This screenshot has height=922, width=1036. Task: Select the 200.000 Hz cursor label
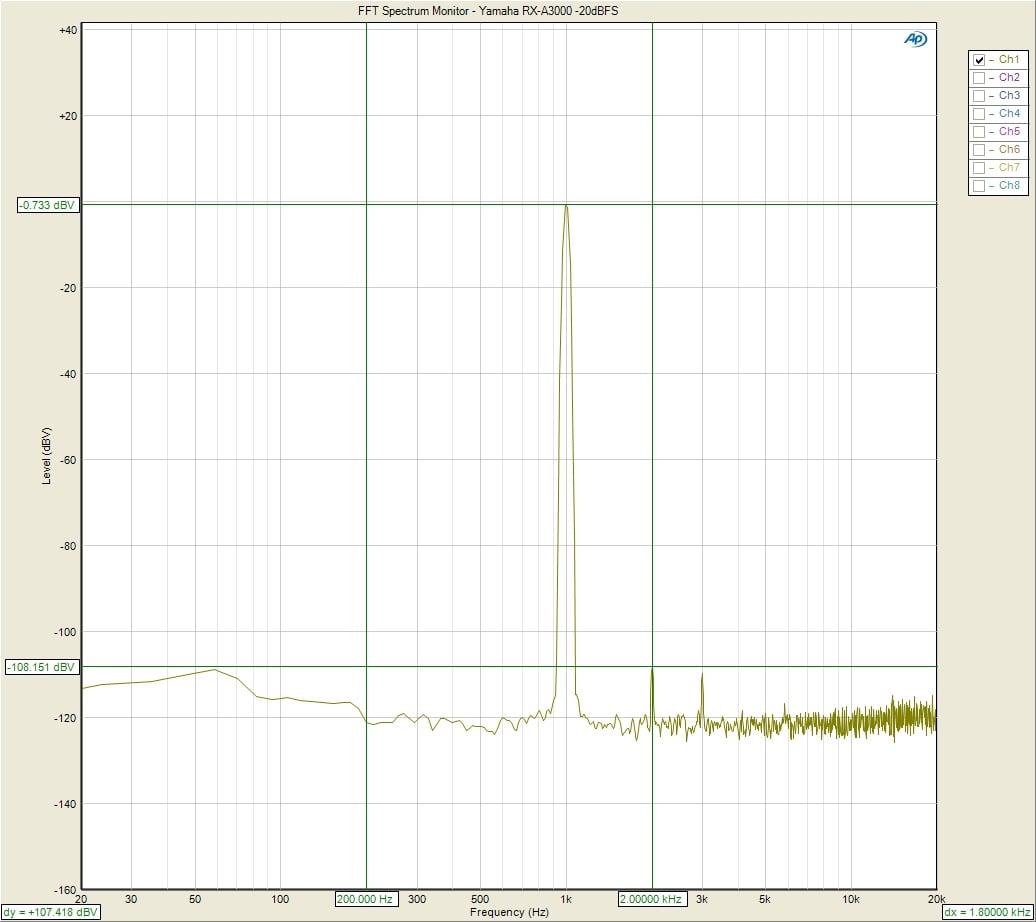367,899
